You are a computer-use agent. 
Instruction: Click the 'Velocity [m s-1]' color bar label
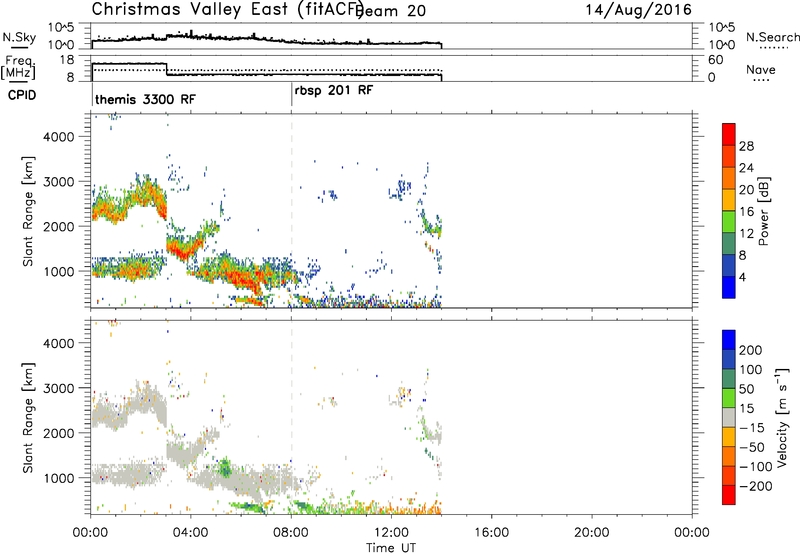pos(781,417)
